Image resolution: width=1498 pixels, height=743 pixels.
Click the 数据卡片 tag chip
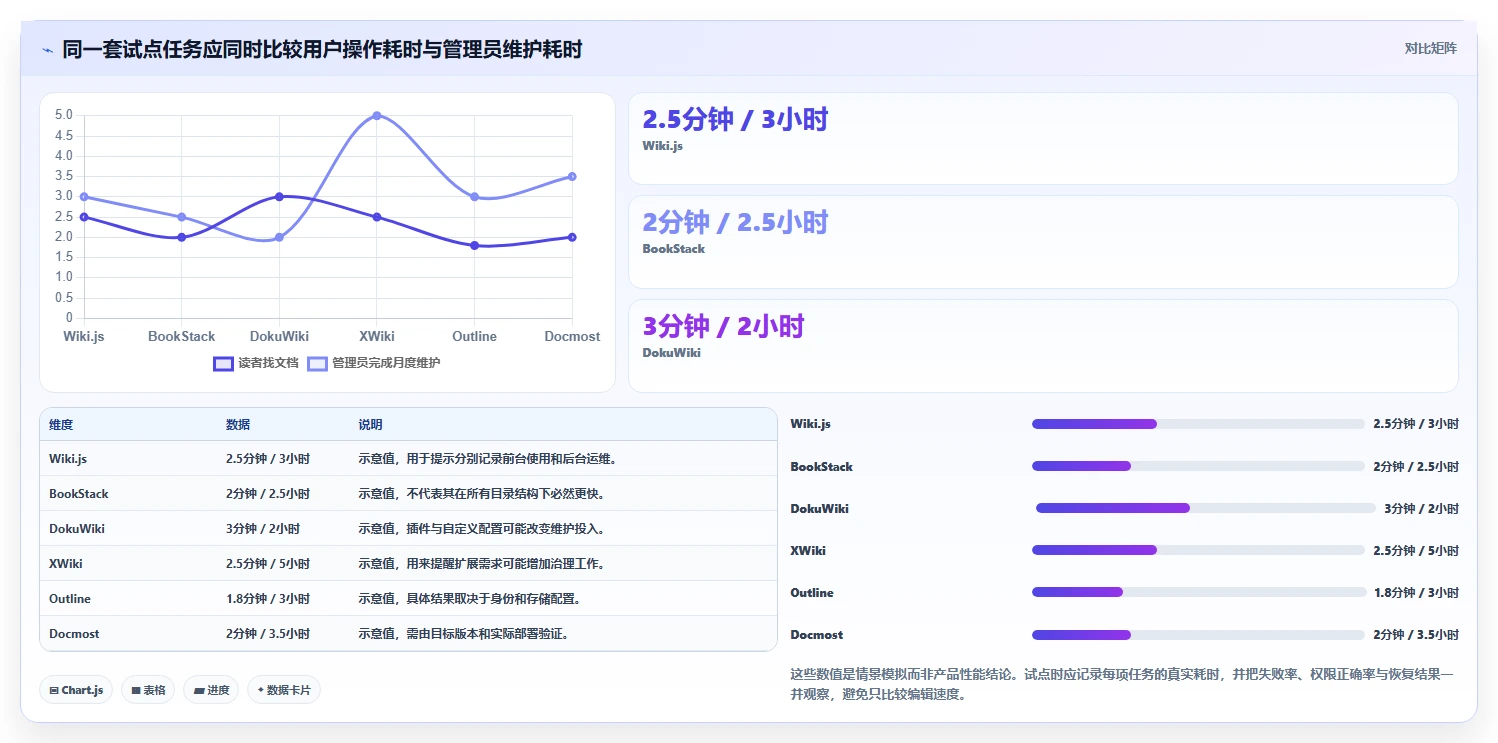pos(284,690)
